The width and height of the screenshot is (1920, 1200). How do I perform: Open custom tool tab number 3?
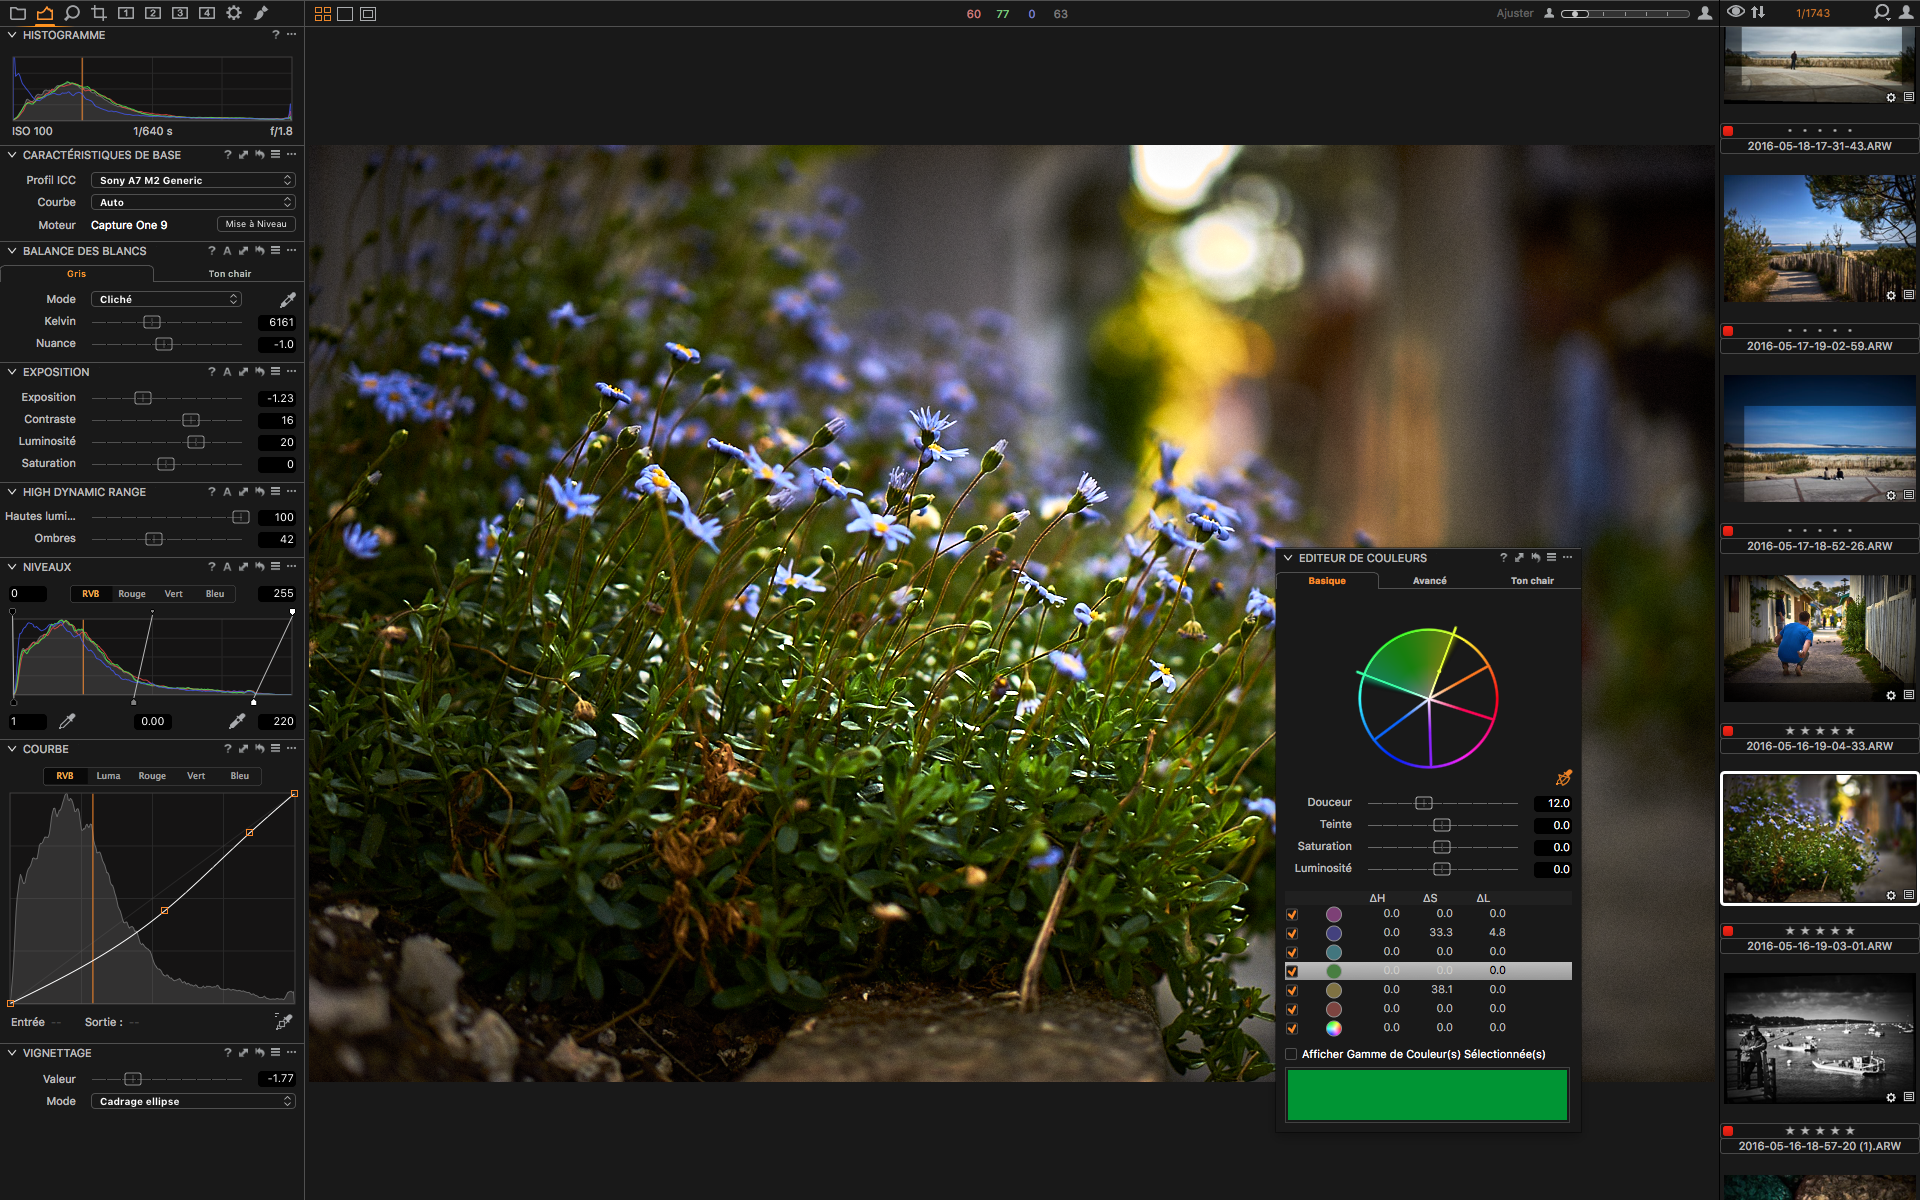(180, 13)
